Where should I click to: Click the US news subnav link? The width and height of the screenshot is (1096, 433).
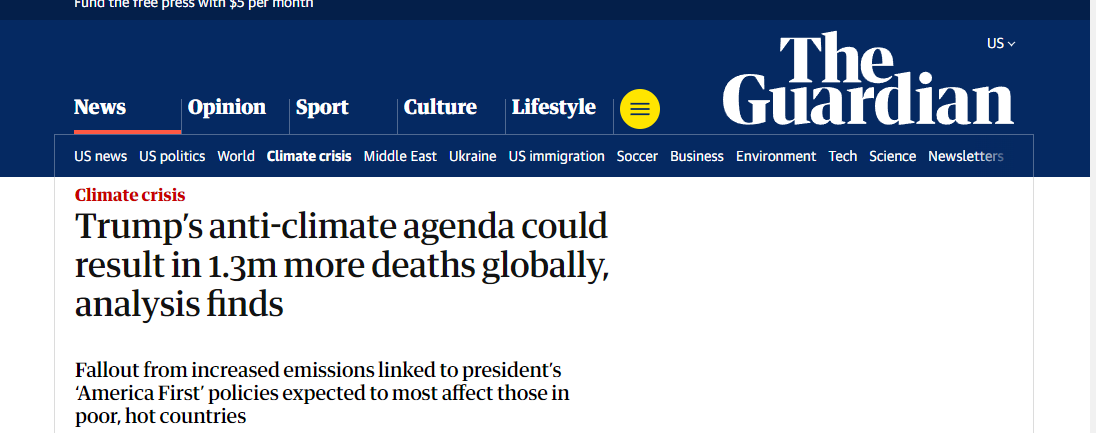(100, 156)
